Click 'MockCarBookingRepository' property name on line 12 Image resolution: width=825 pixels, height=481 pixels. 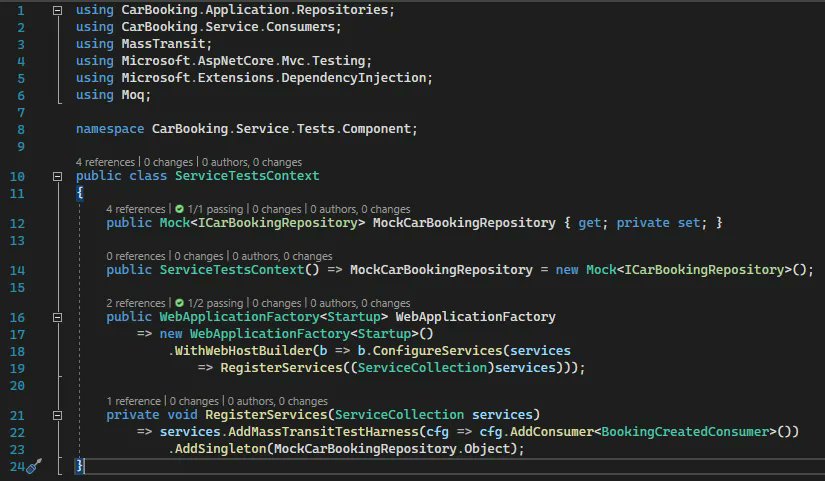464,223
